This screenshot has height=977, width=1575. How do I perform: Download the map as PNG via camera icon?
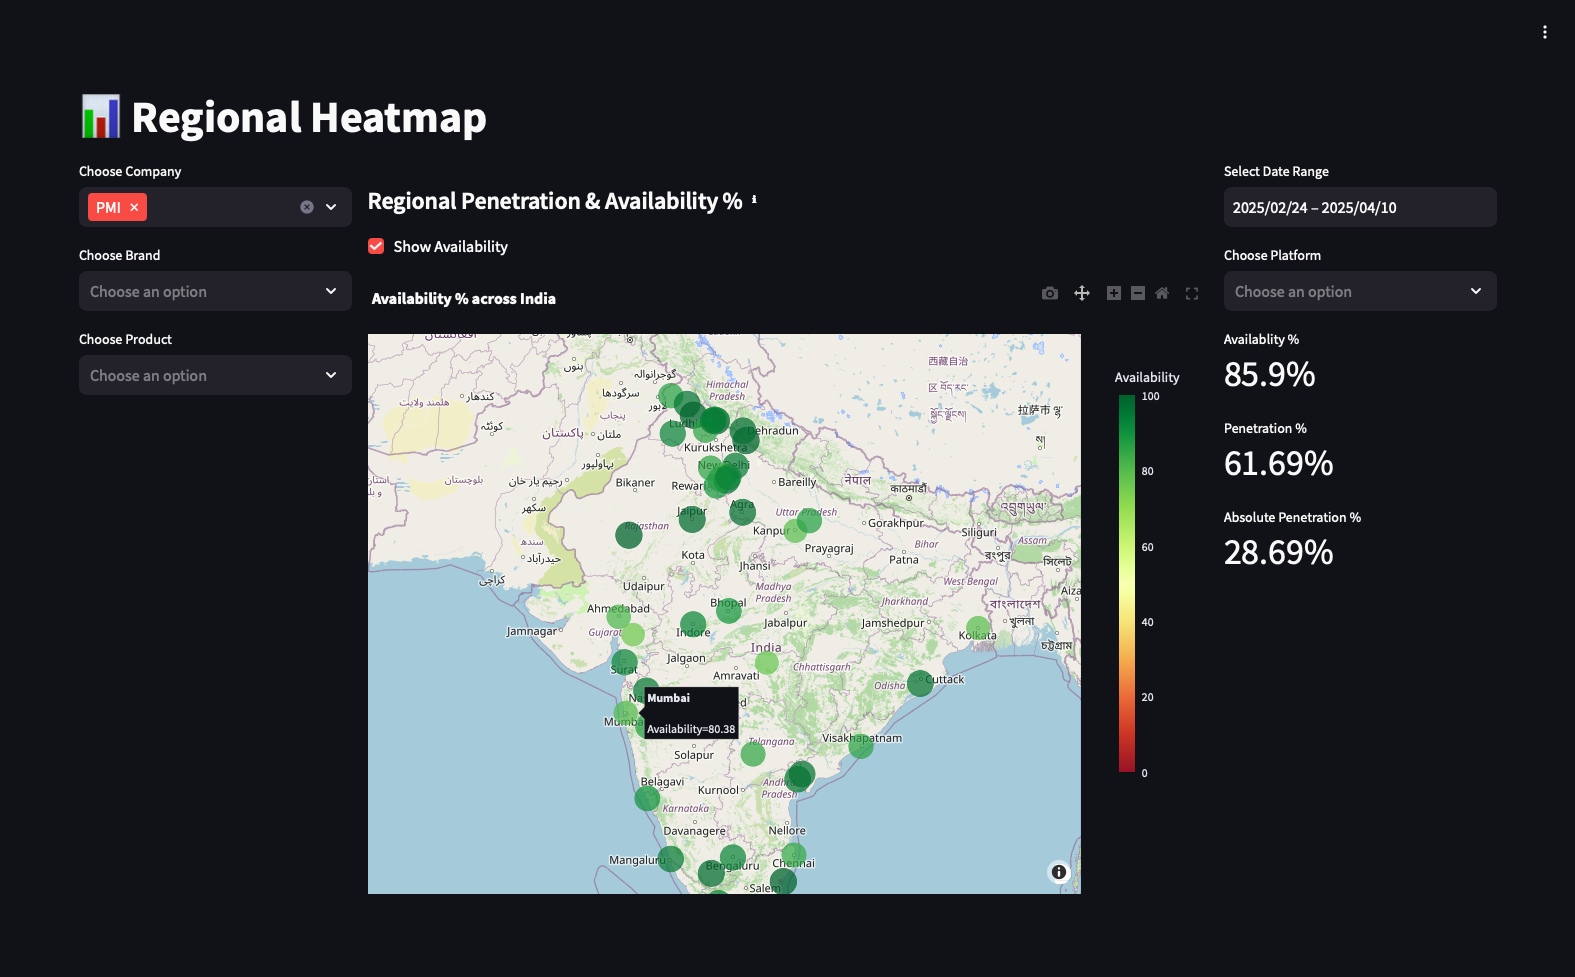pos(1049,293)
